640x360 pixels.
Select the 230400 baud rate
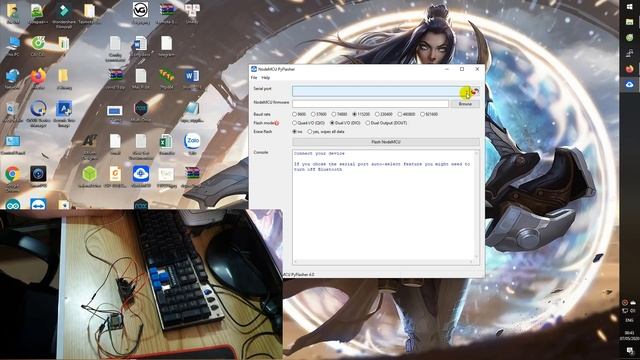pos(384,114)
